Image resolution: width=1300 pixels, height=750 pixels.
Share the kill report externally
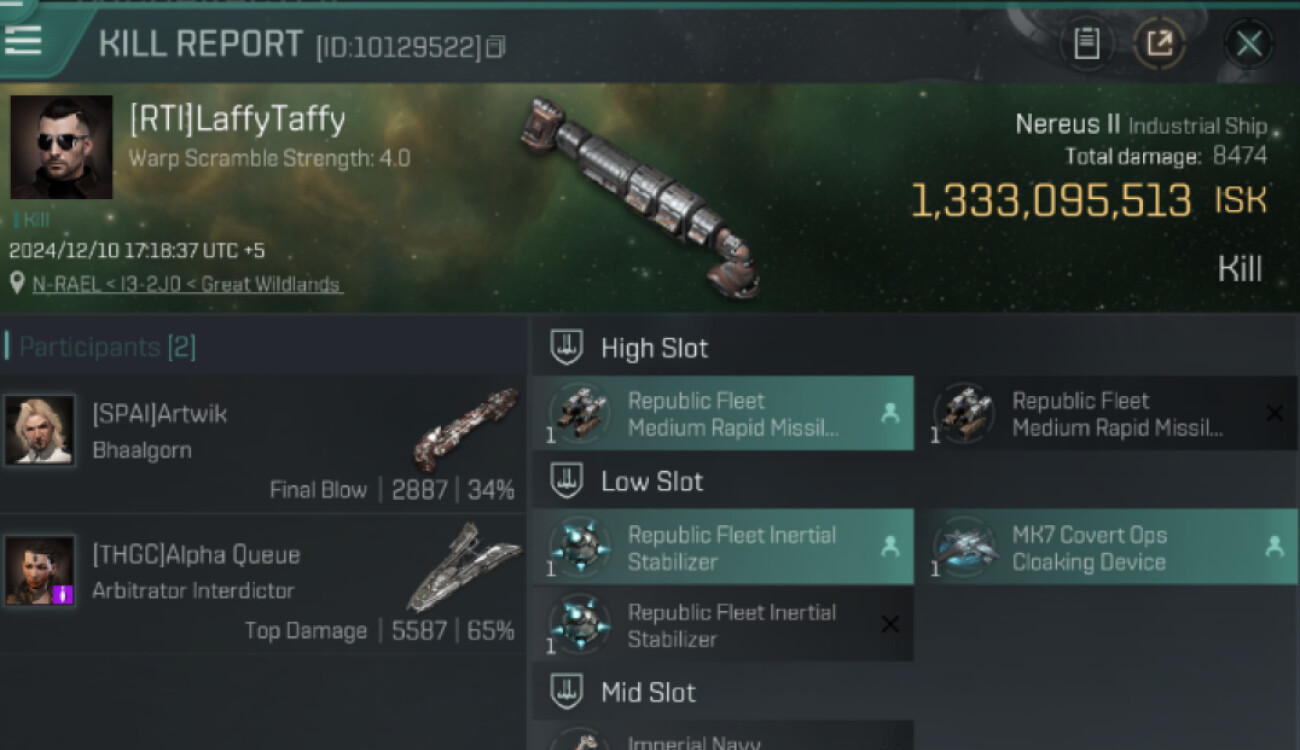click(1159, 44)
